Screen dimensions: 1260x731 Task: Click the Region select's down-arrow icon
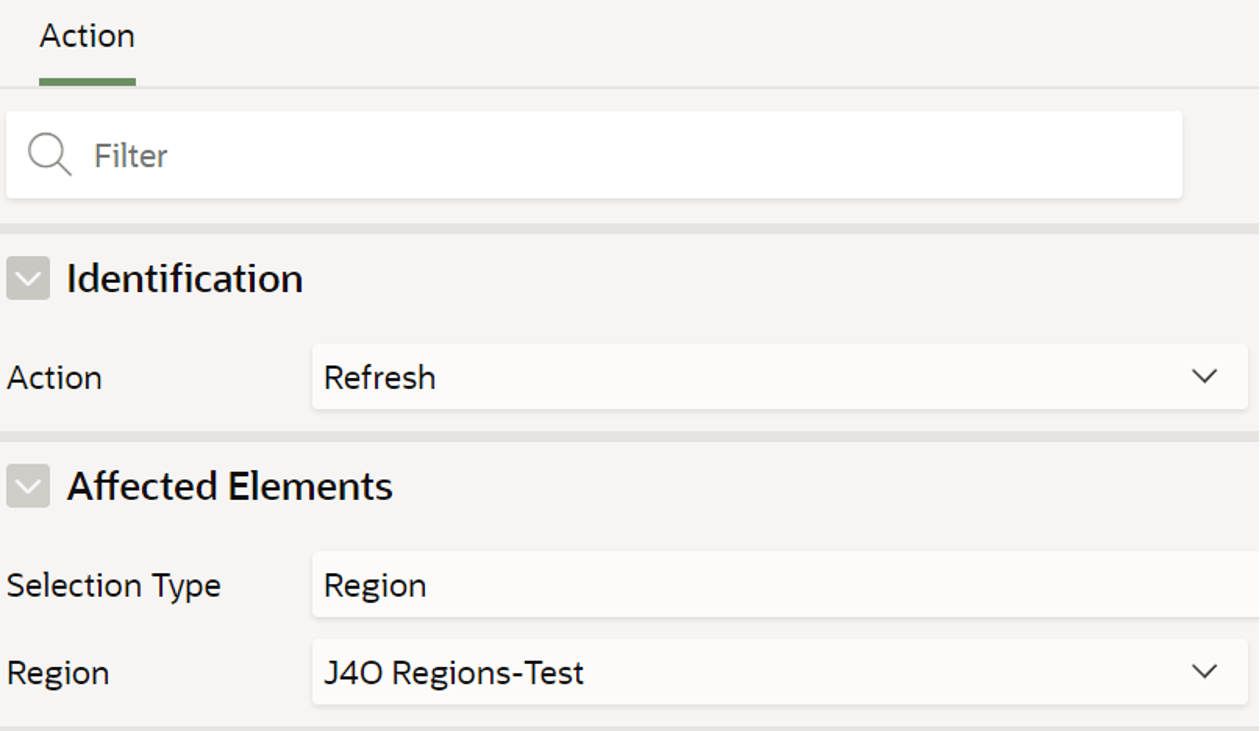pyautogui.click(x=1204, y=672)
